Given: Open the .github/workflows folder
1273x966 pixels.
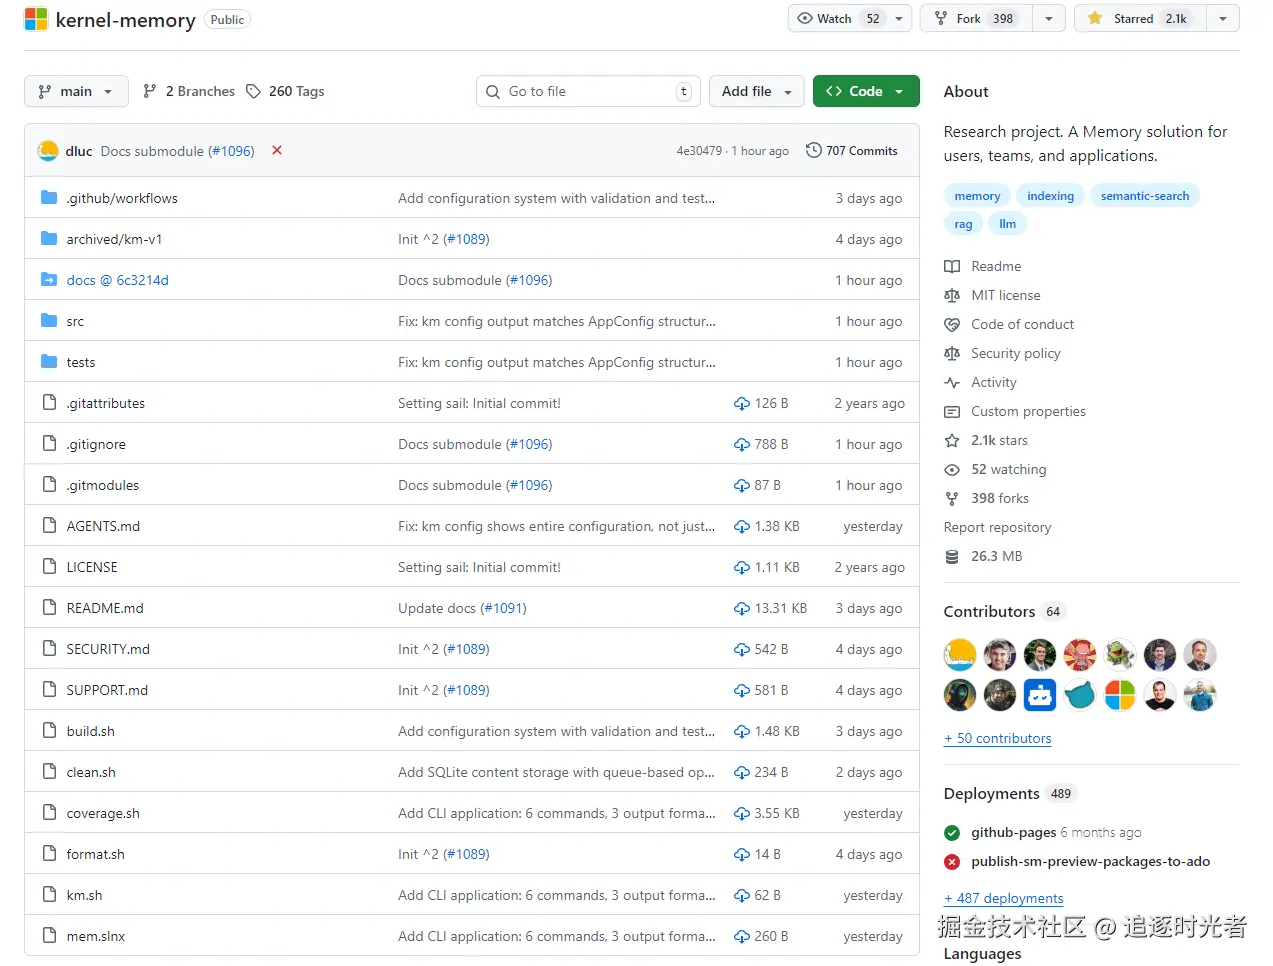Looking at the screenshot, I should pyautogui.click(x=122, y=198).
